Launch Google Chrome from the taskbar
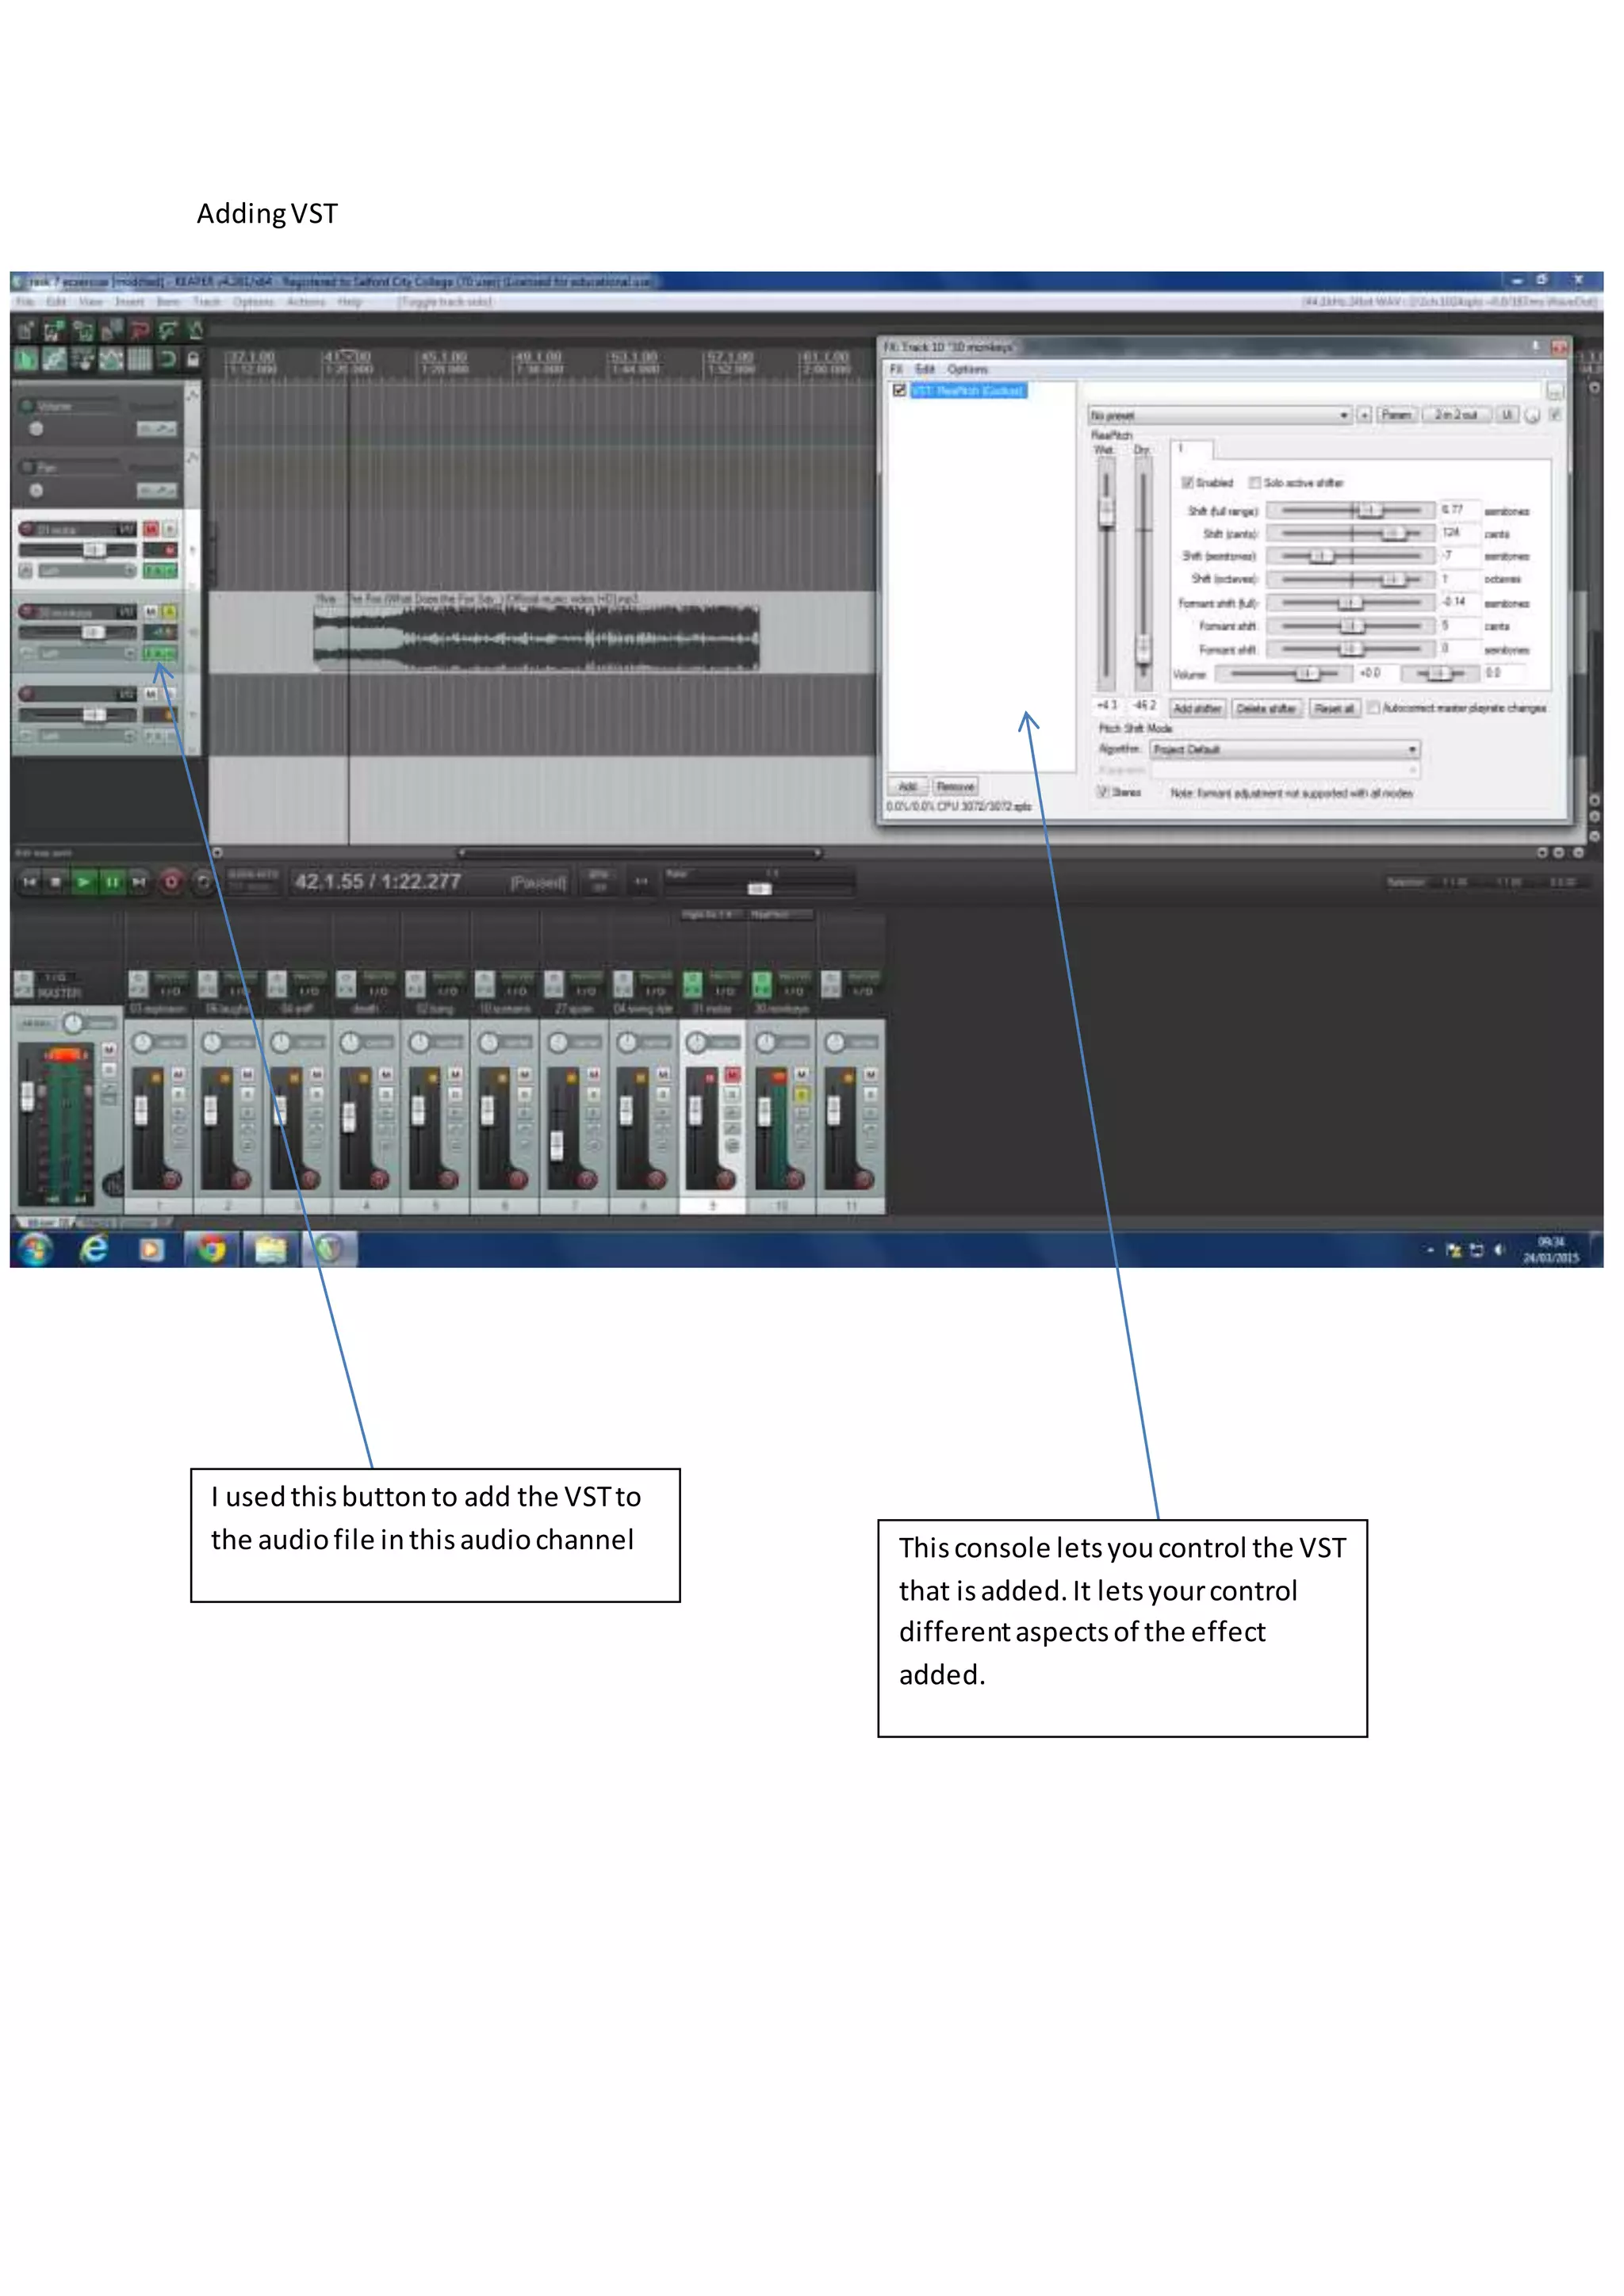Screen dimensions: 1624x2296 (211, 1249)
